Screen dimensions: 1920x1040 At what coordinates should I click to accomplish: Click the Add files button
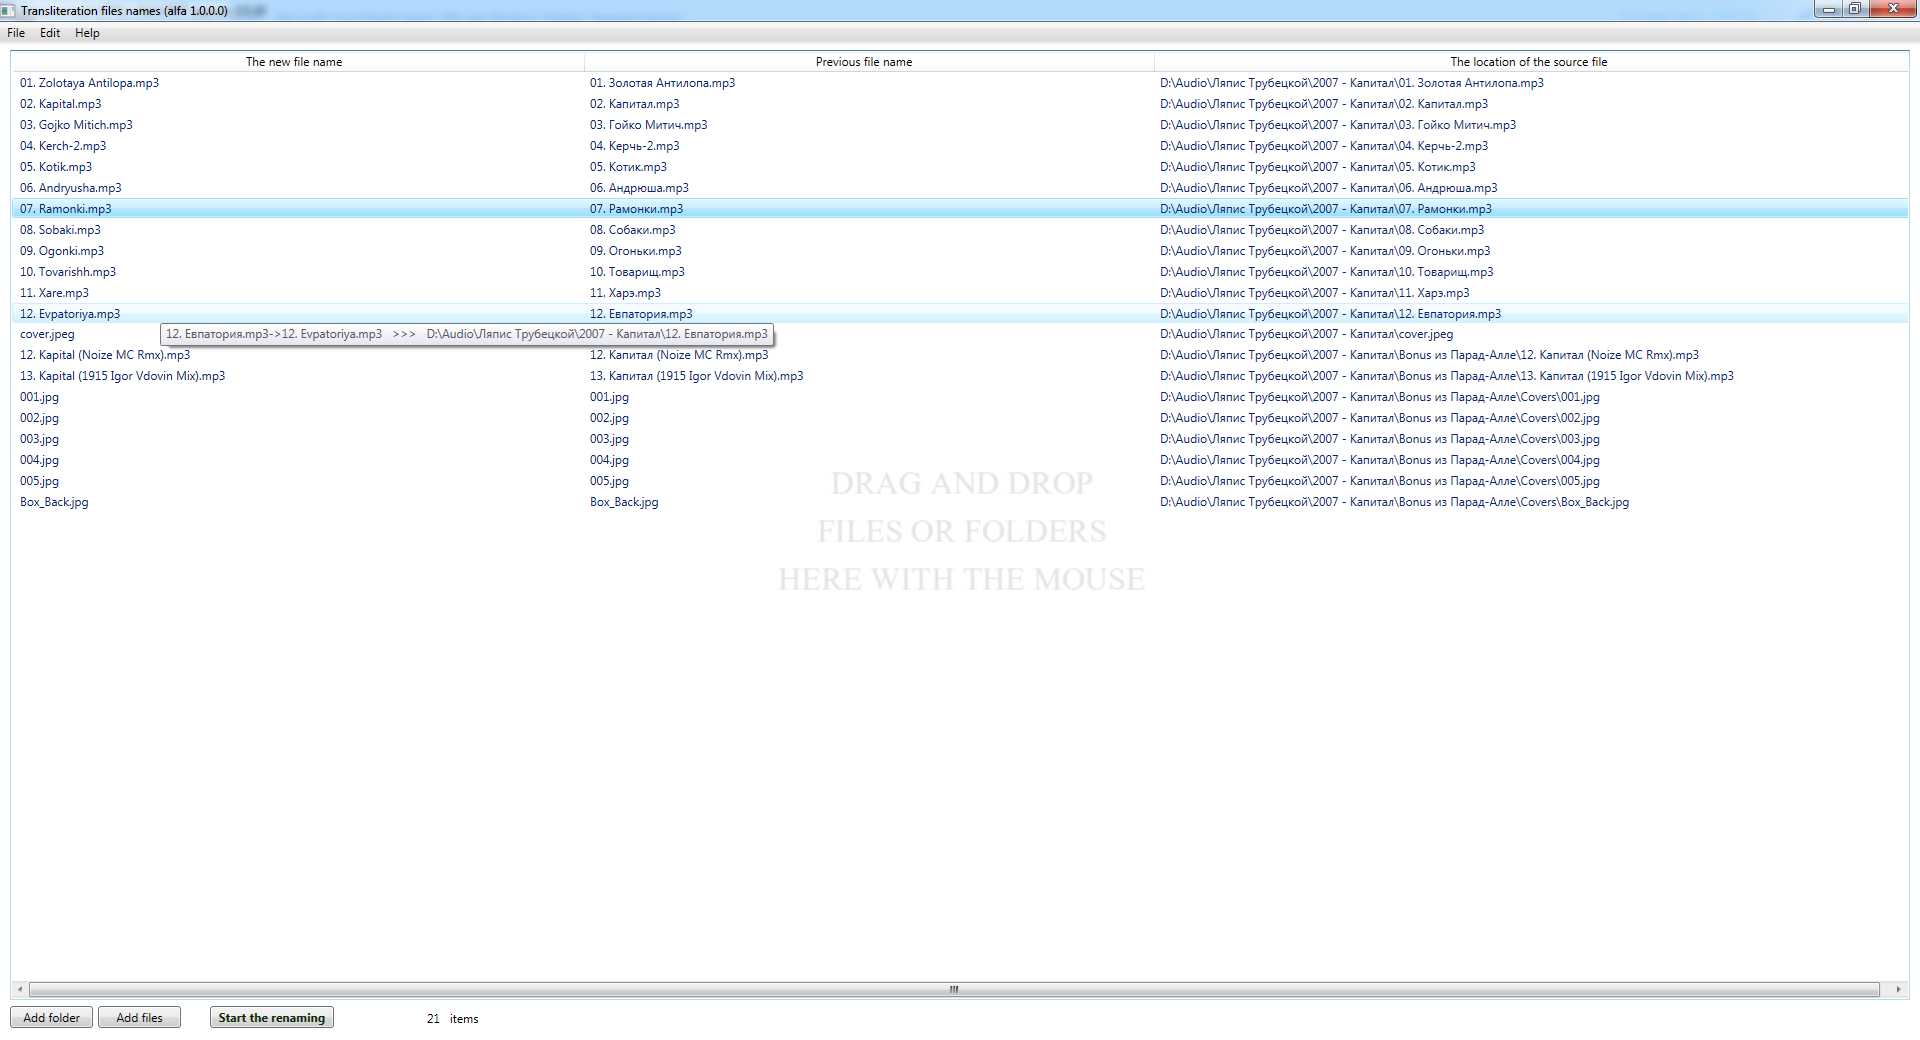pos(139,1017)
